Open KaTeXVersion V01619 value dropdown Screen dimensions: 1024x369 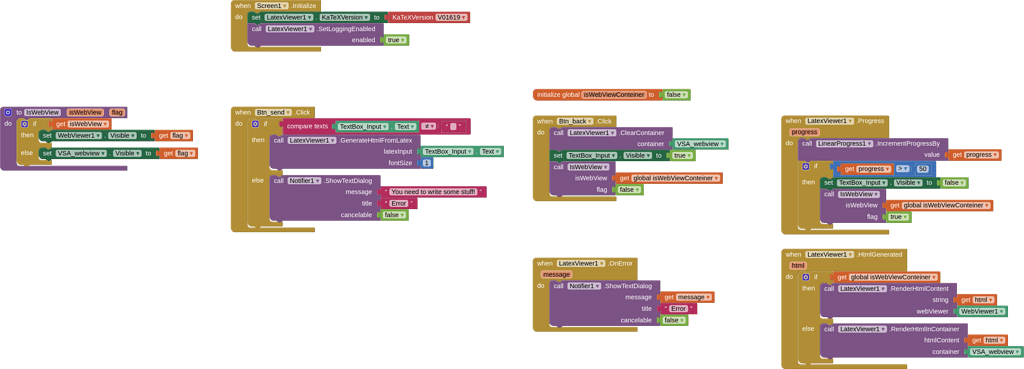(452, 17)
